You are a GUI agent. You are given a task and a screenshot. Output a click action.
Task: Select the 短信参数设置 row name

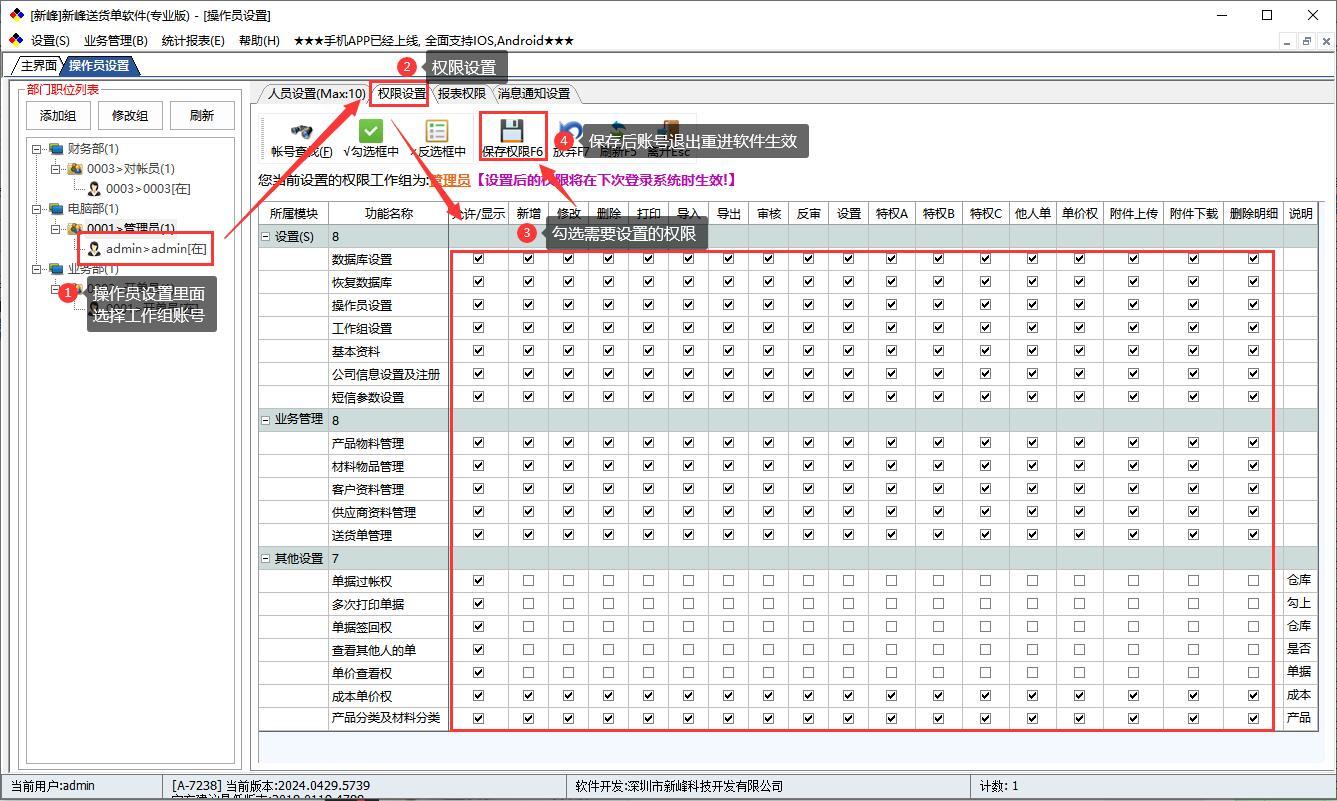(x=368, y=397)
